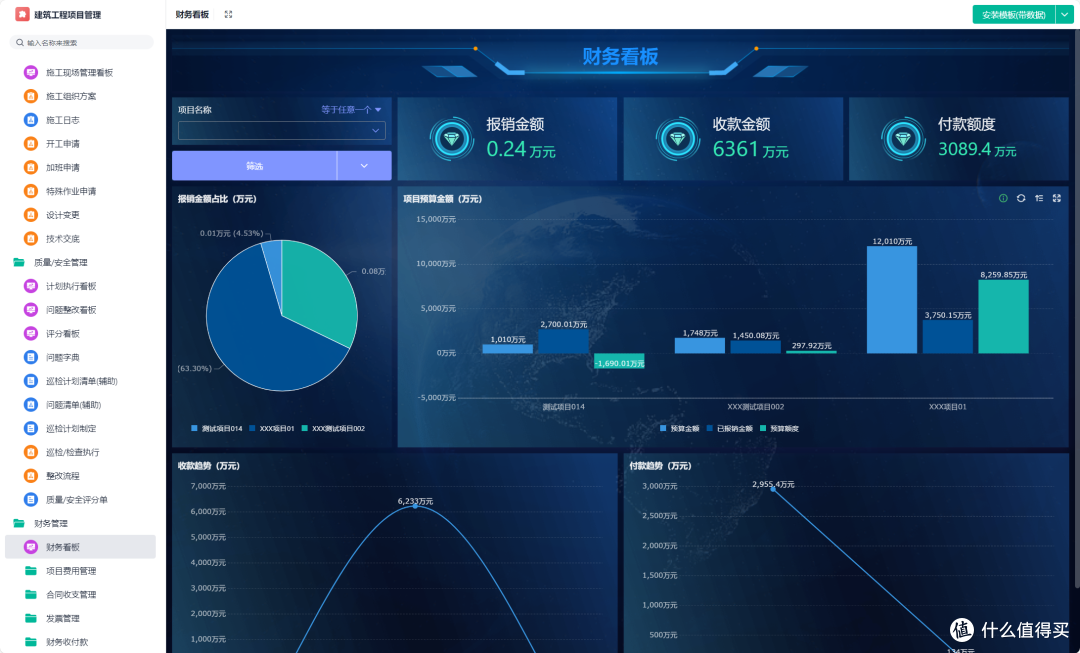Click the blue document icon beside 问题字典
This screenshot has height=653, width=1080.
30,357
